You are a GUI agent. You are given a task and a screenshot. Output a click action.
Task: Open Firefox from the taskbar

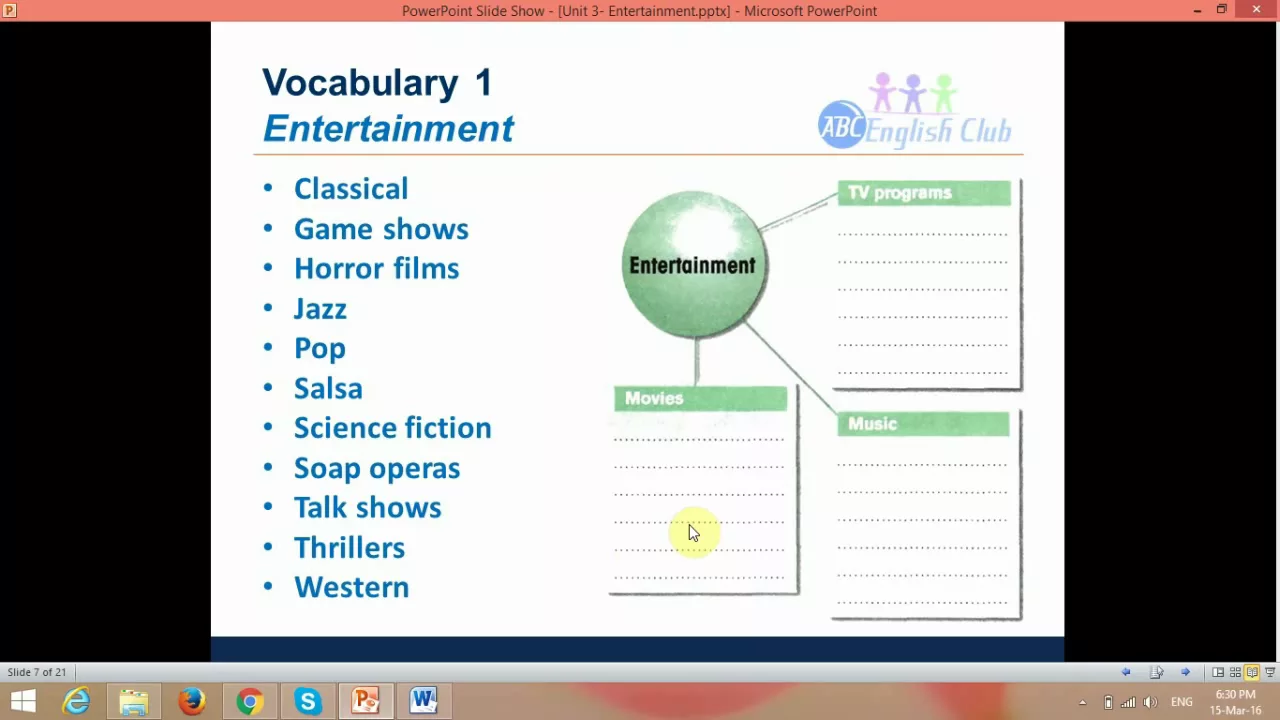[x=191, y=701]
